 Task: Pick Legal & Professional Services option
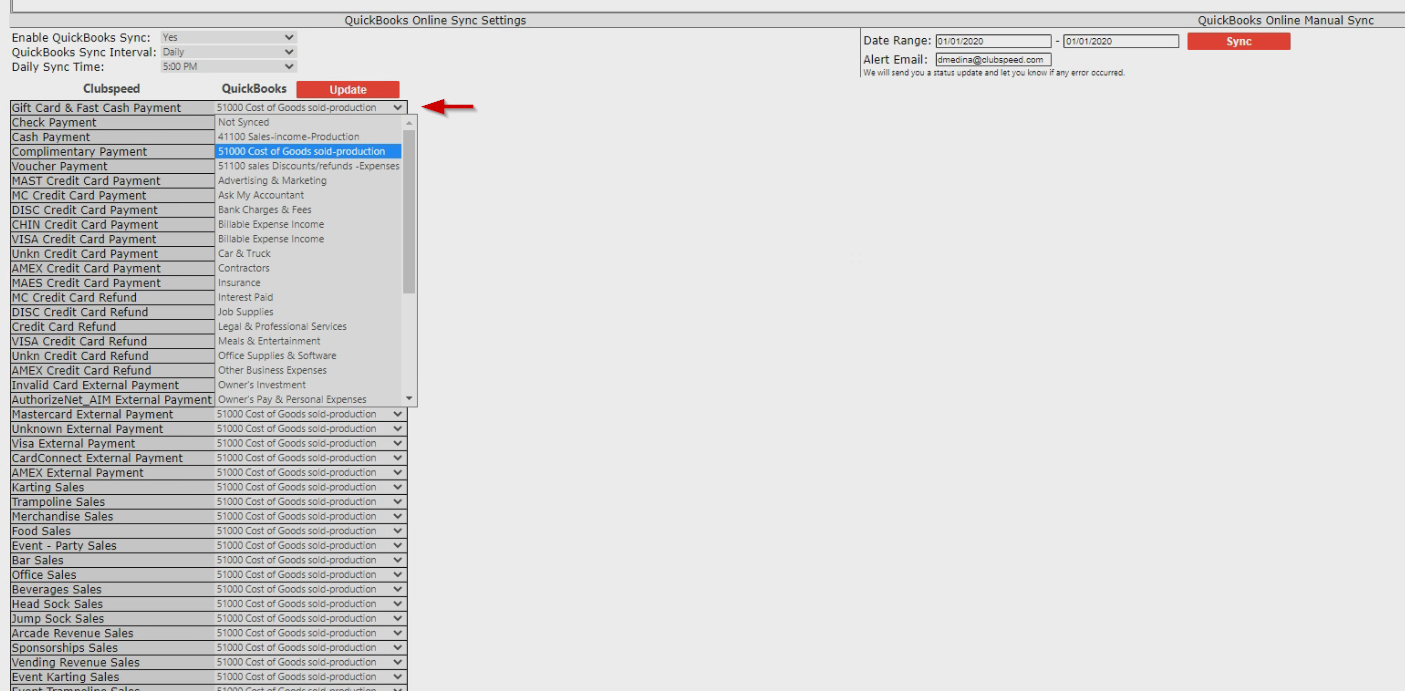tap(309, 327)
